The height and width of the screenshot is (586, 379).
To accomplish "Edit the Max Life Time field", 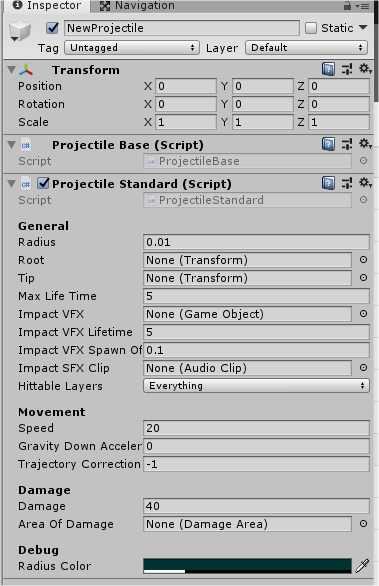I will pos(256,296).
